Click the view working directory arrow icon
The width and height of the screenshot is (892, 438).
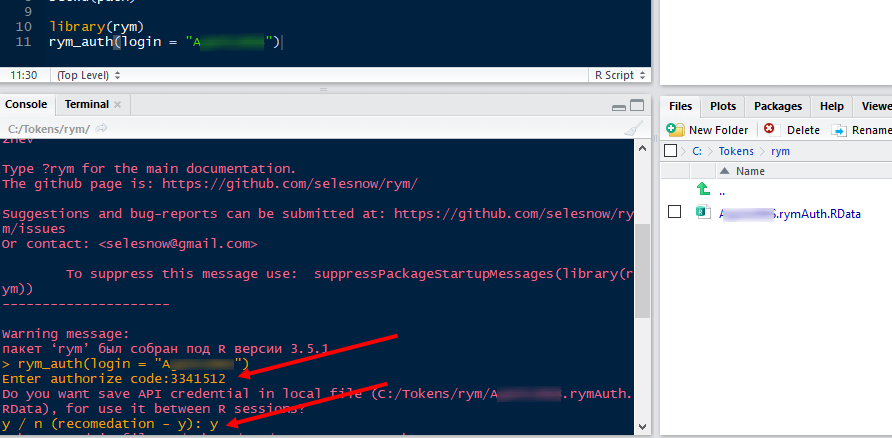coord(102,129)
